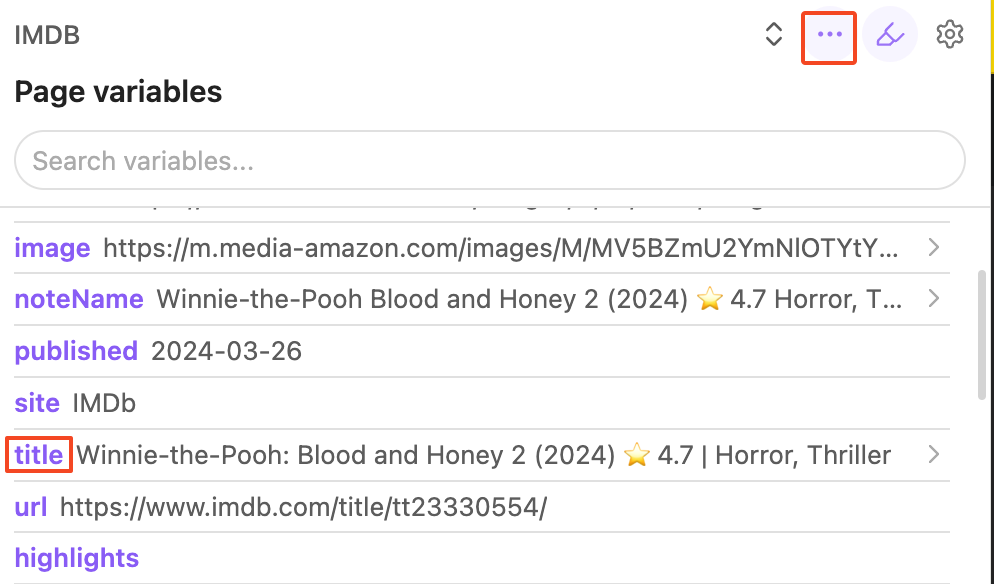Copy the site variable key
The image size is (994, 584).
[x=37, y=403]
